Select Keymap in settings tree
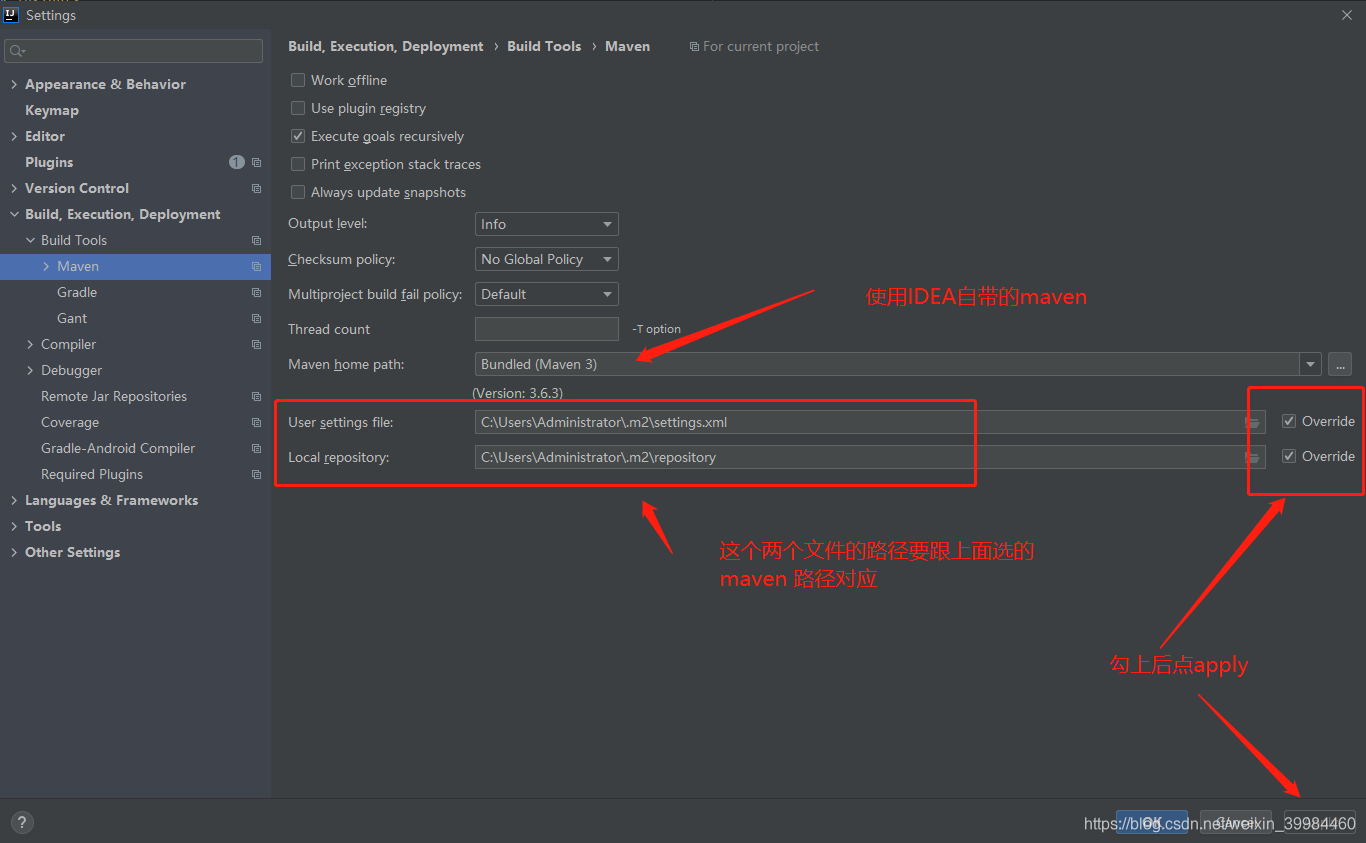The height and width of the screenshot is (843, 1366). click(52, 110)
